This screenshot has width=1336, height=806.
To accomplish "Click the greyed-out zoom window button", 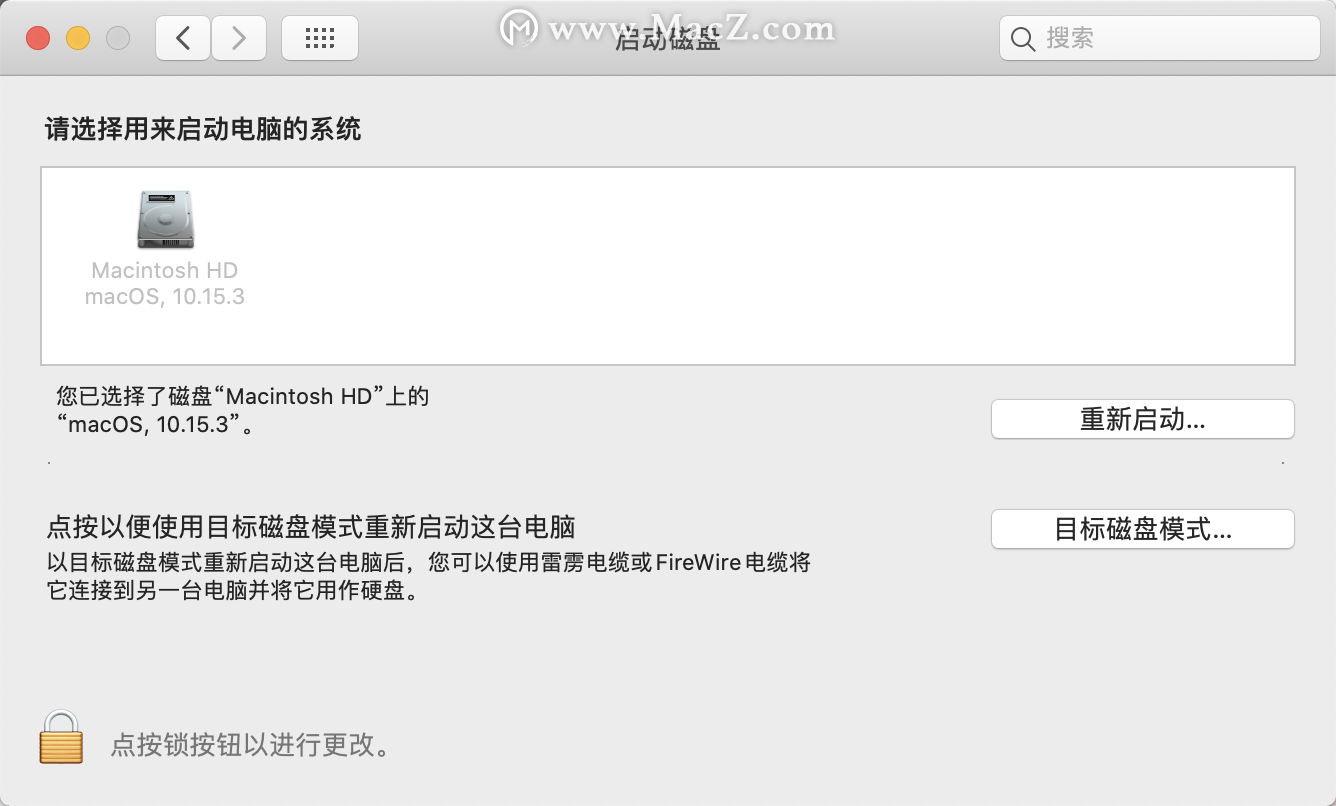I will [118, 39].
